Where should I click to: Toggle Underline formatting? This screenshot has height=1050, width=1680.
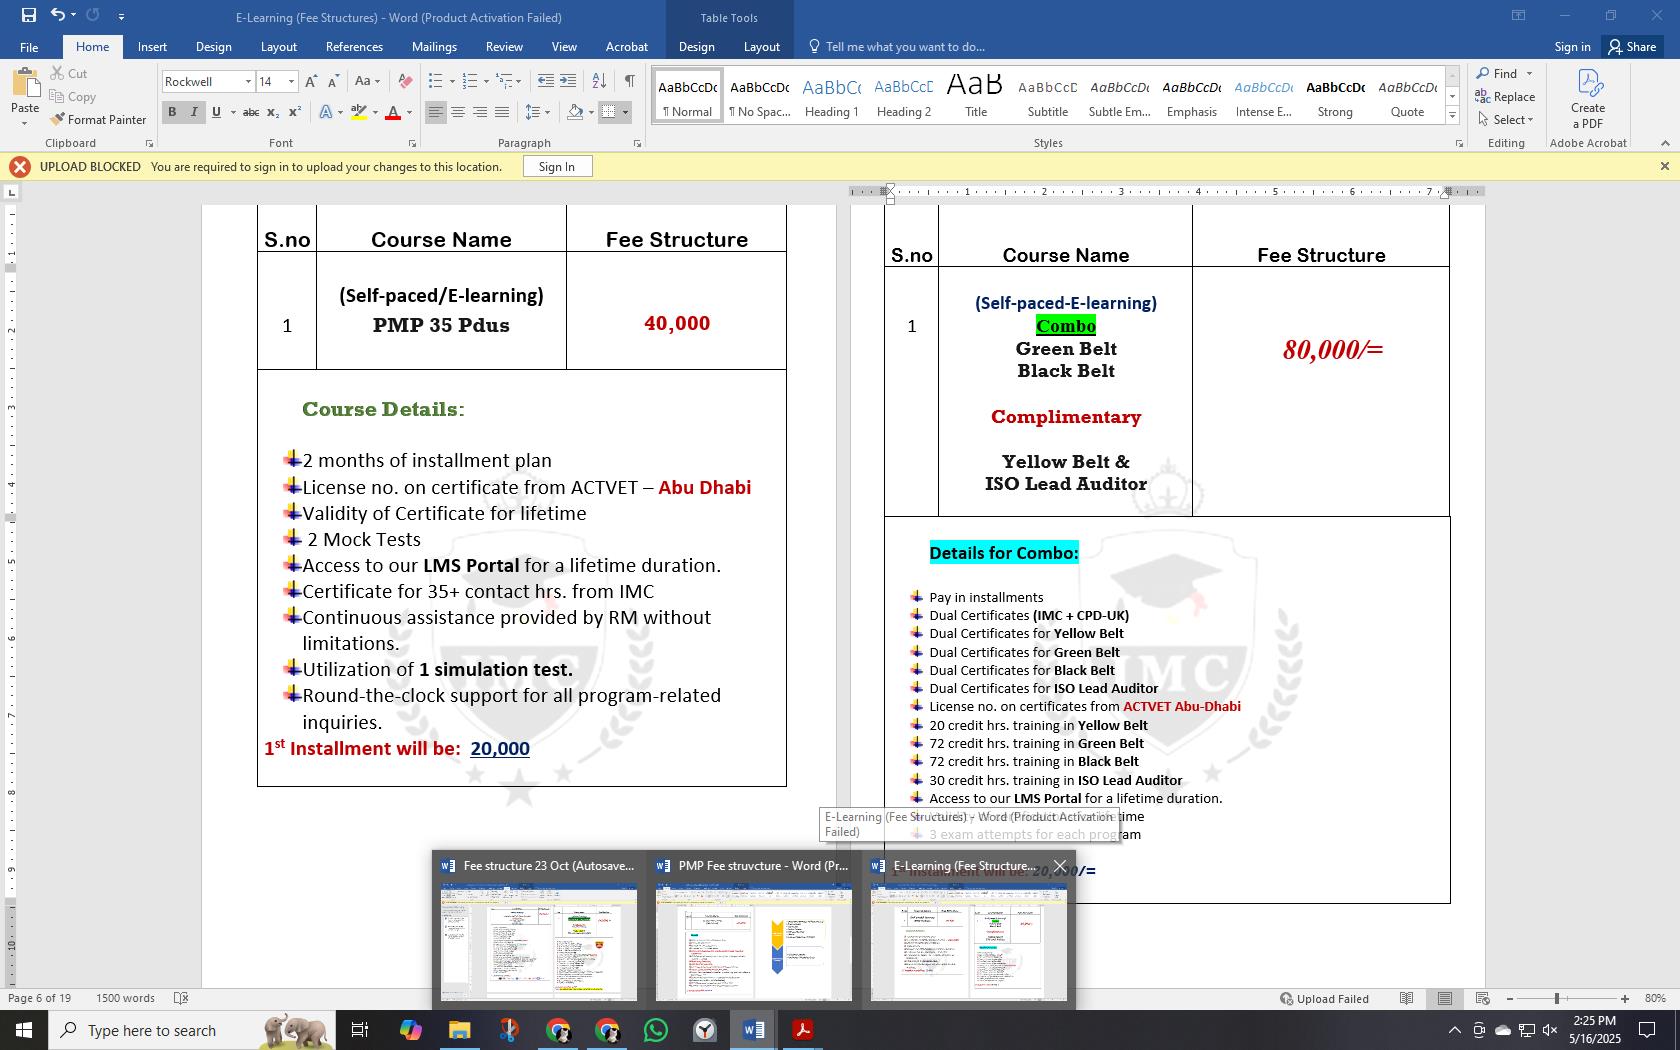[216, 112]
